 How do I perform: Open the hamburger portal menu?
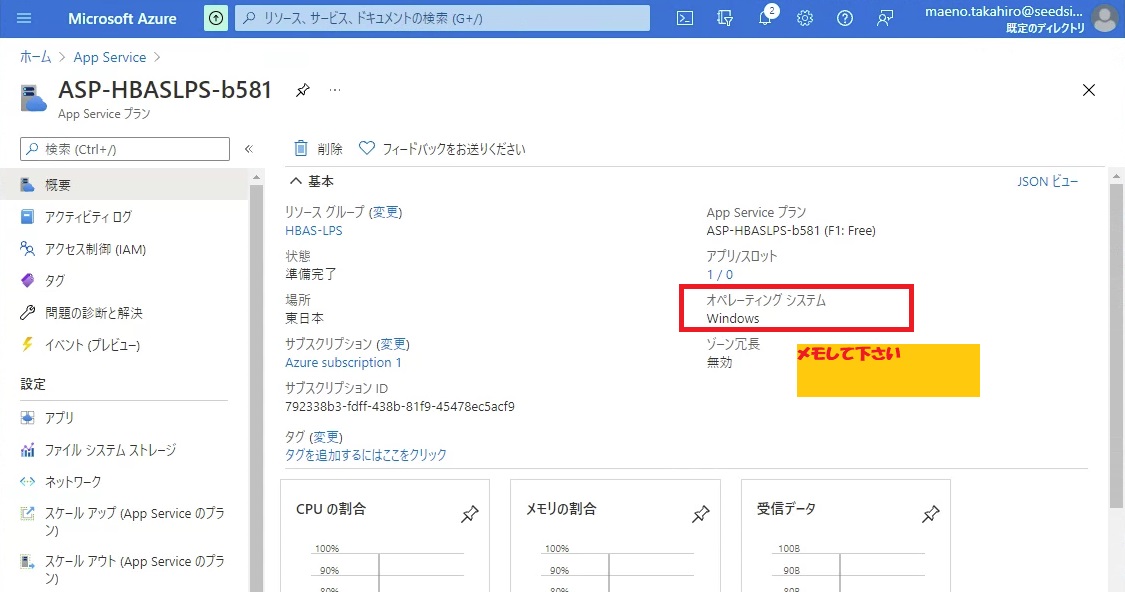tap(25, 18)
